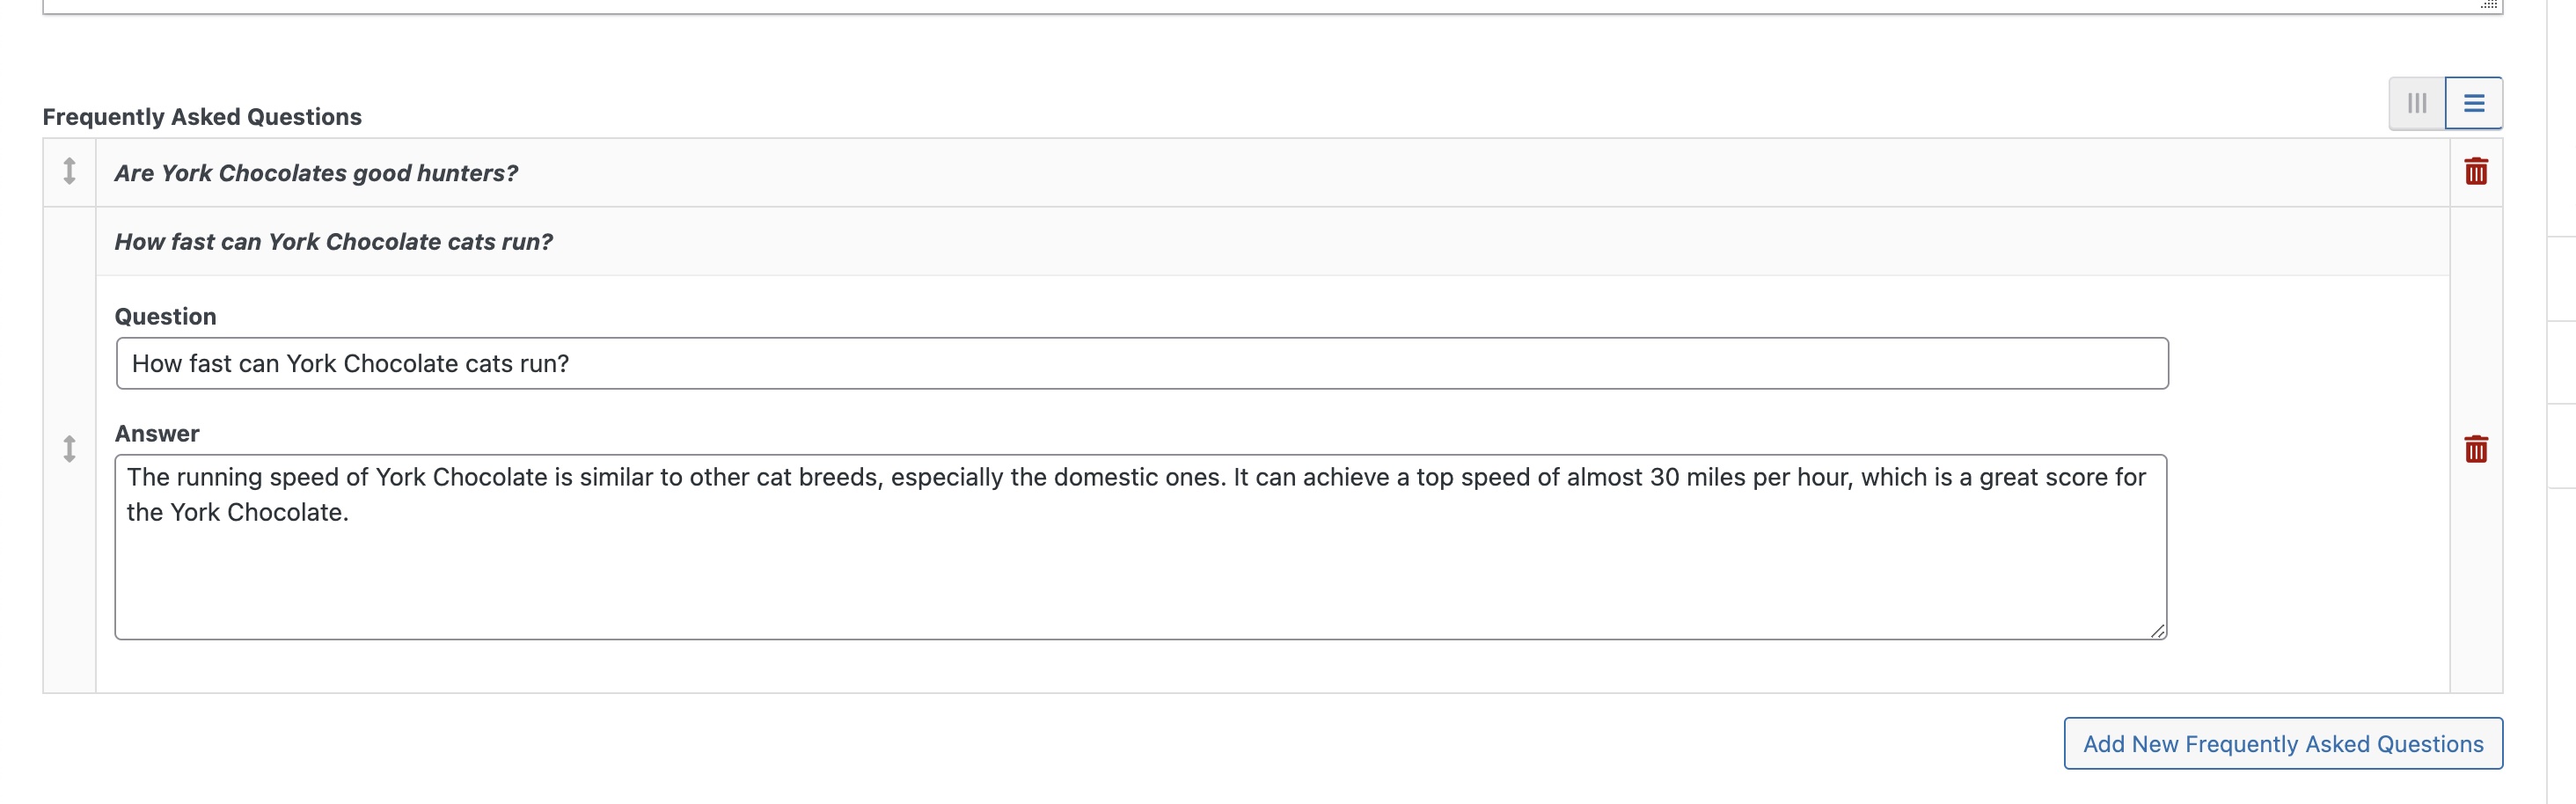
Task: Click resize grip of the top text area
Action: [x=2488, y=5]
